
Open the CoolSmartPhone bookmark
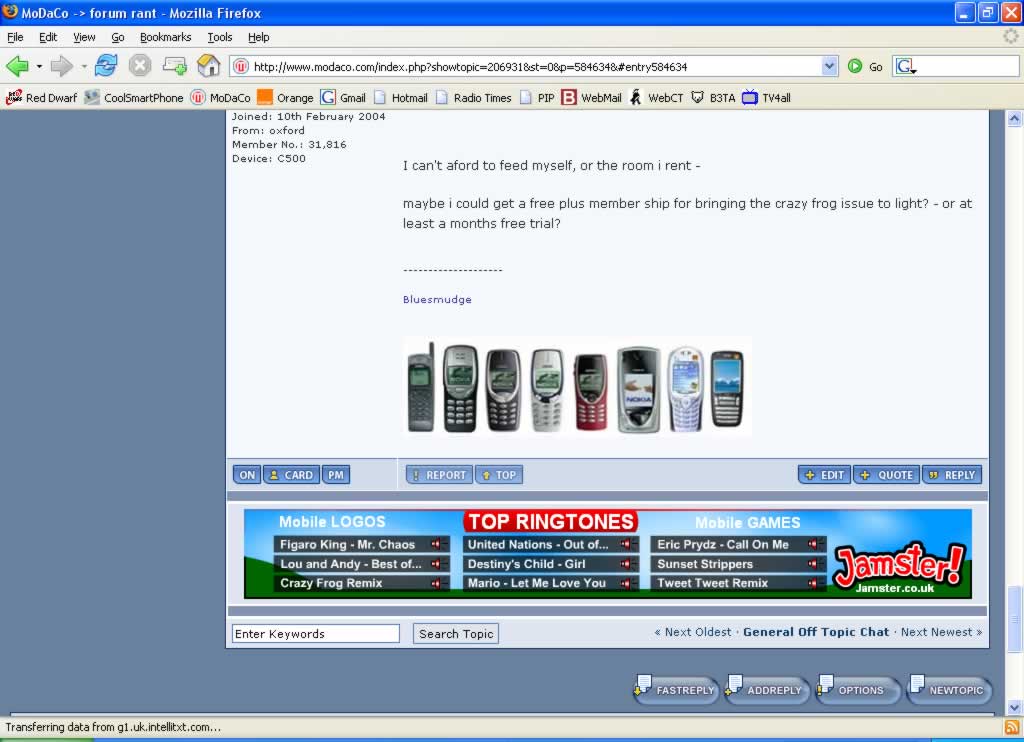click(x=134, y=98)
